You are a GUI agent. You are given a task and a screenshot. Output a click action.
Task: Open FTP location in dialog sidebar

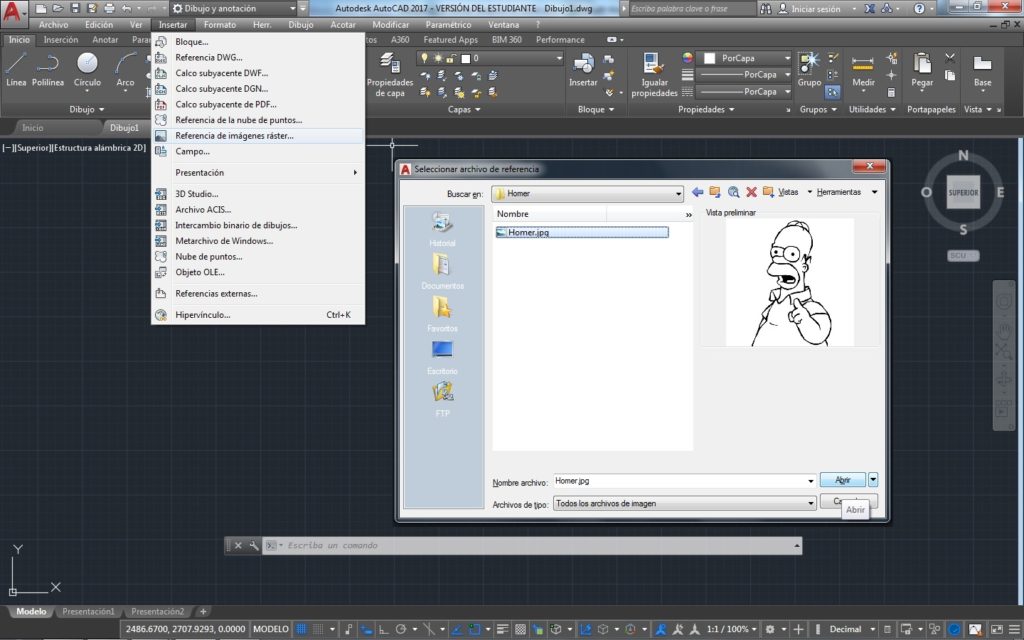point(442,399)
